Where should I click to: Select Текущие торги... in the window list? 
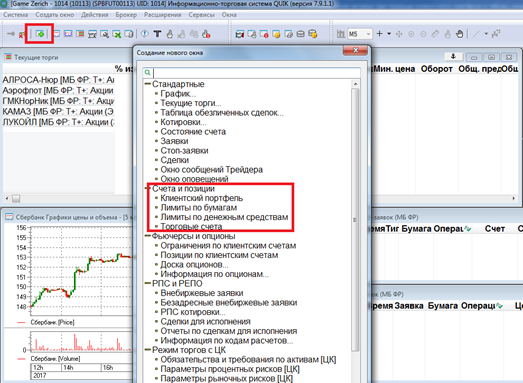point(190,103)
